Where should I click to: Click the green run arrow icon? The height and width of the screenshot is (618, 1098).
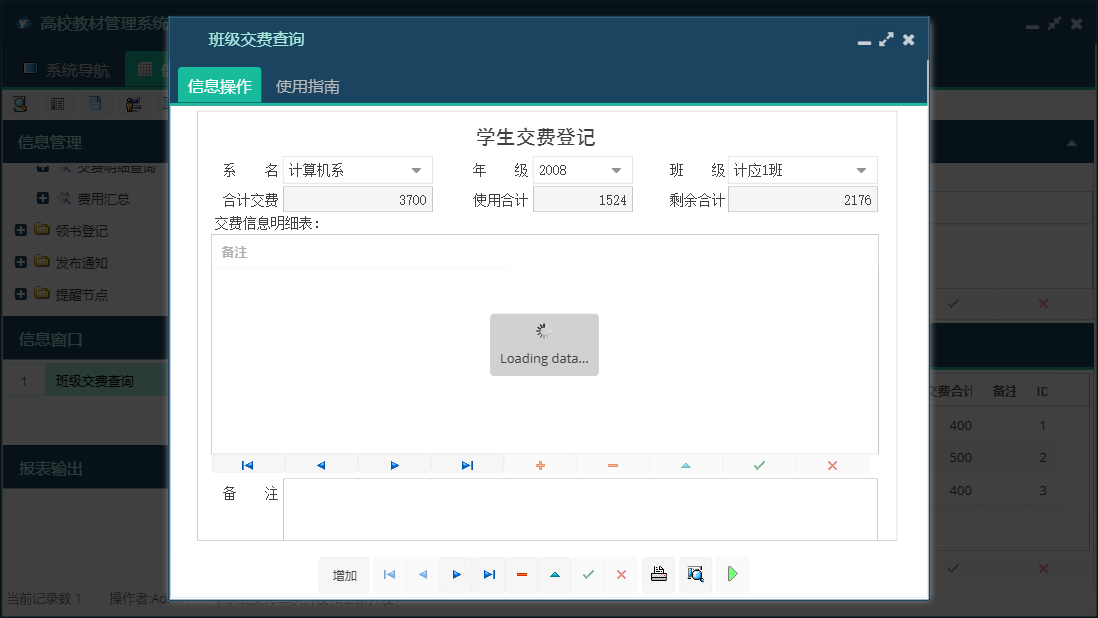[x=731, y=574]
